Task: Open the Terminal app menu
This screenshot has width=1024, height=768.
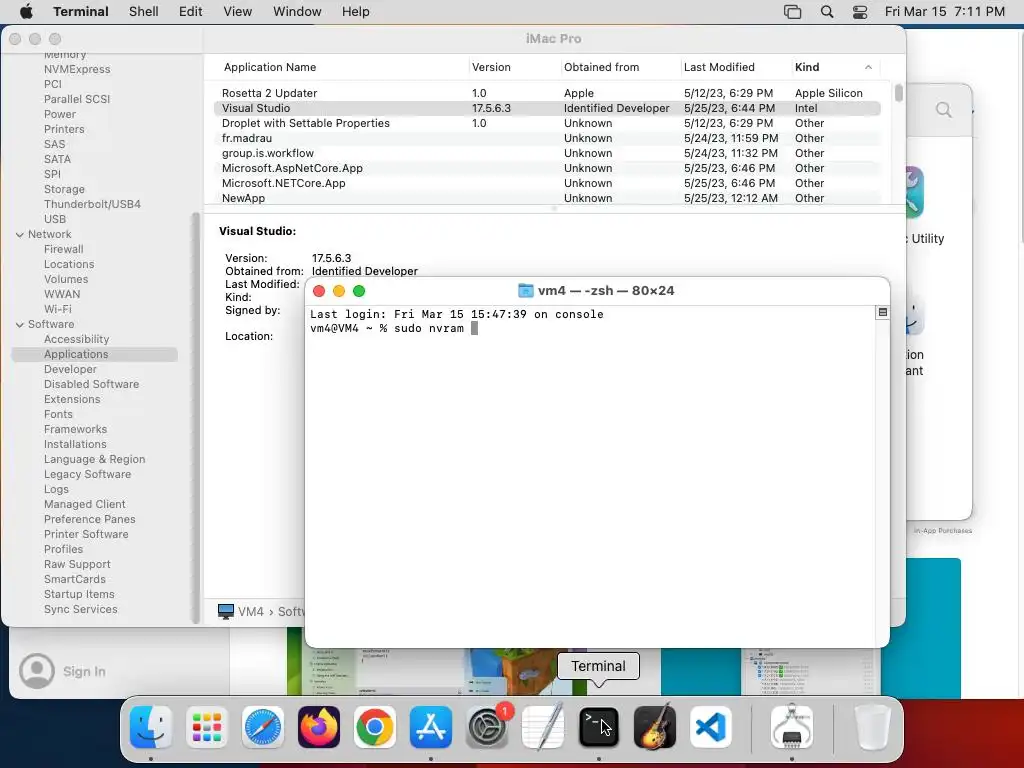Action: pos(81,12)
